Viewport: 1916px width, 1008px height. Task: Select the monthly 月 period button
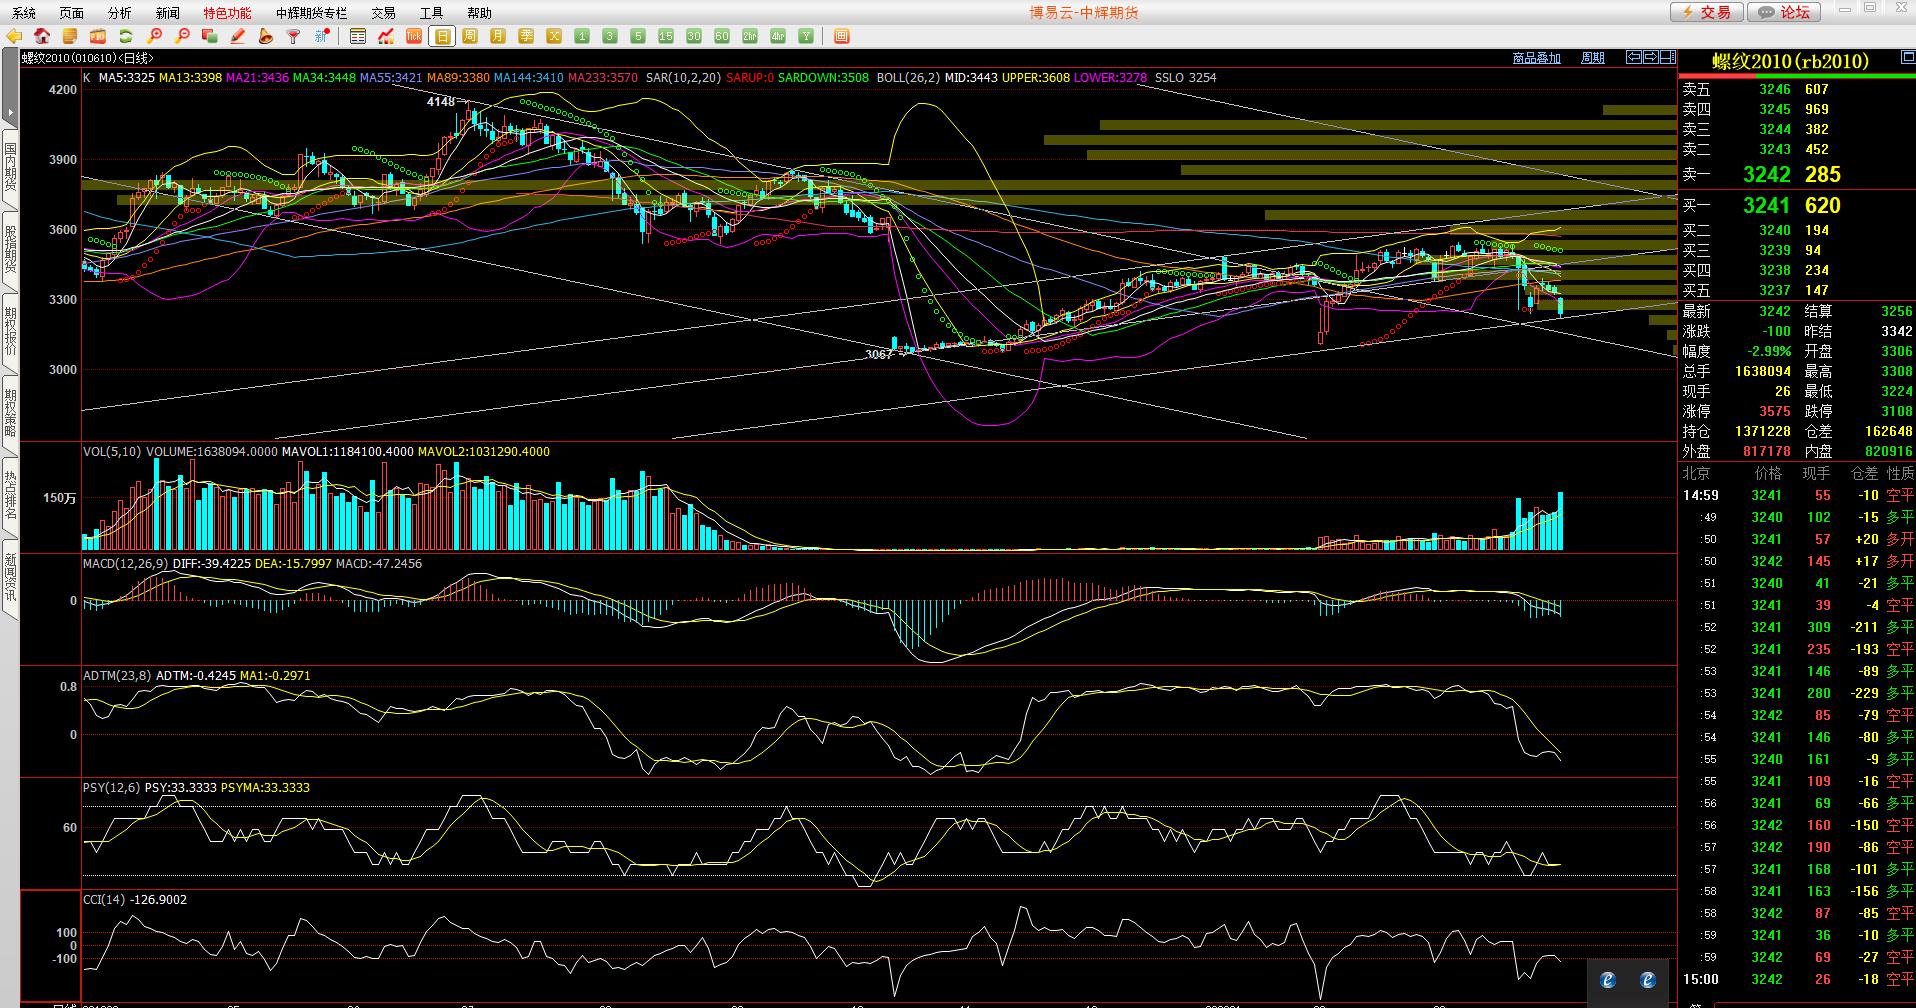(x=498, y=37)
